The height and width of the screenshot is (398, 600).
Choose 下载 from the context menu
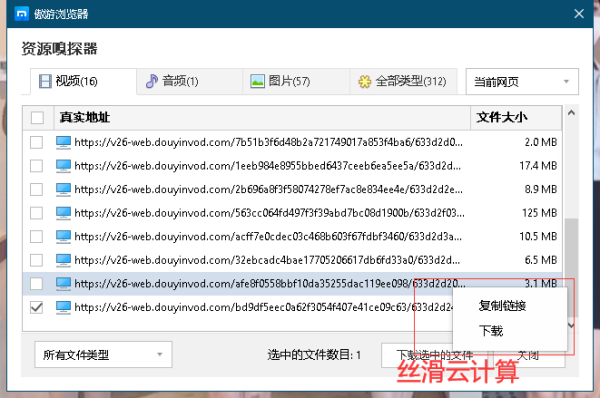point(491,331)
